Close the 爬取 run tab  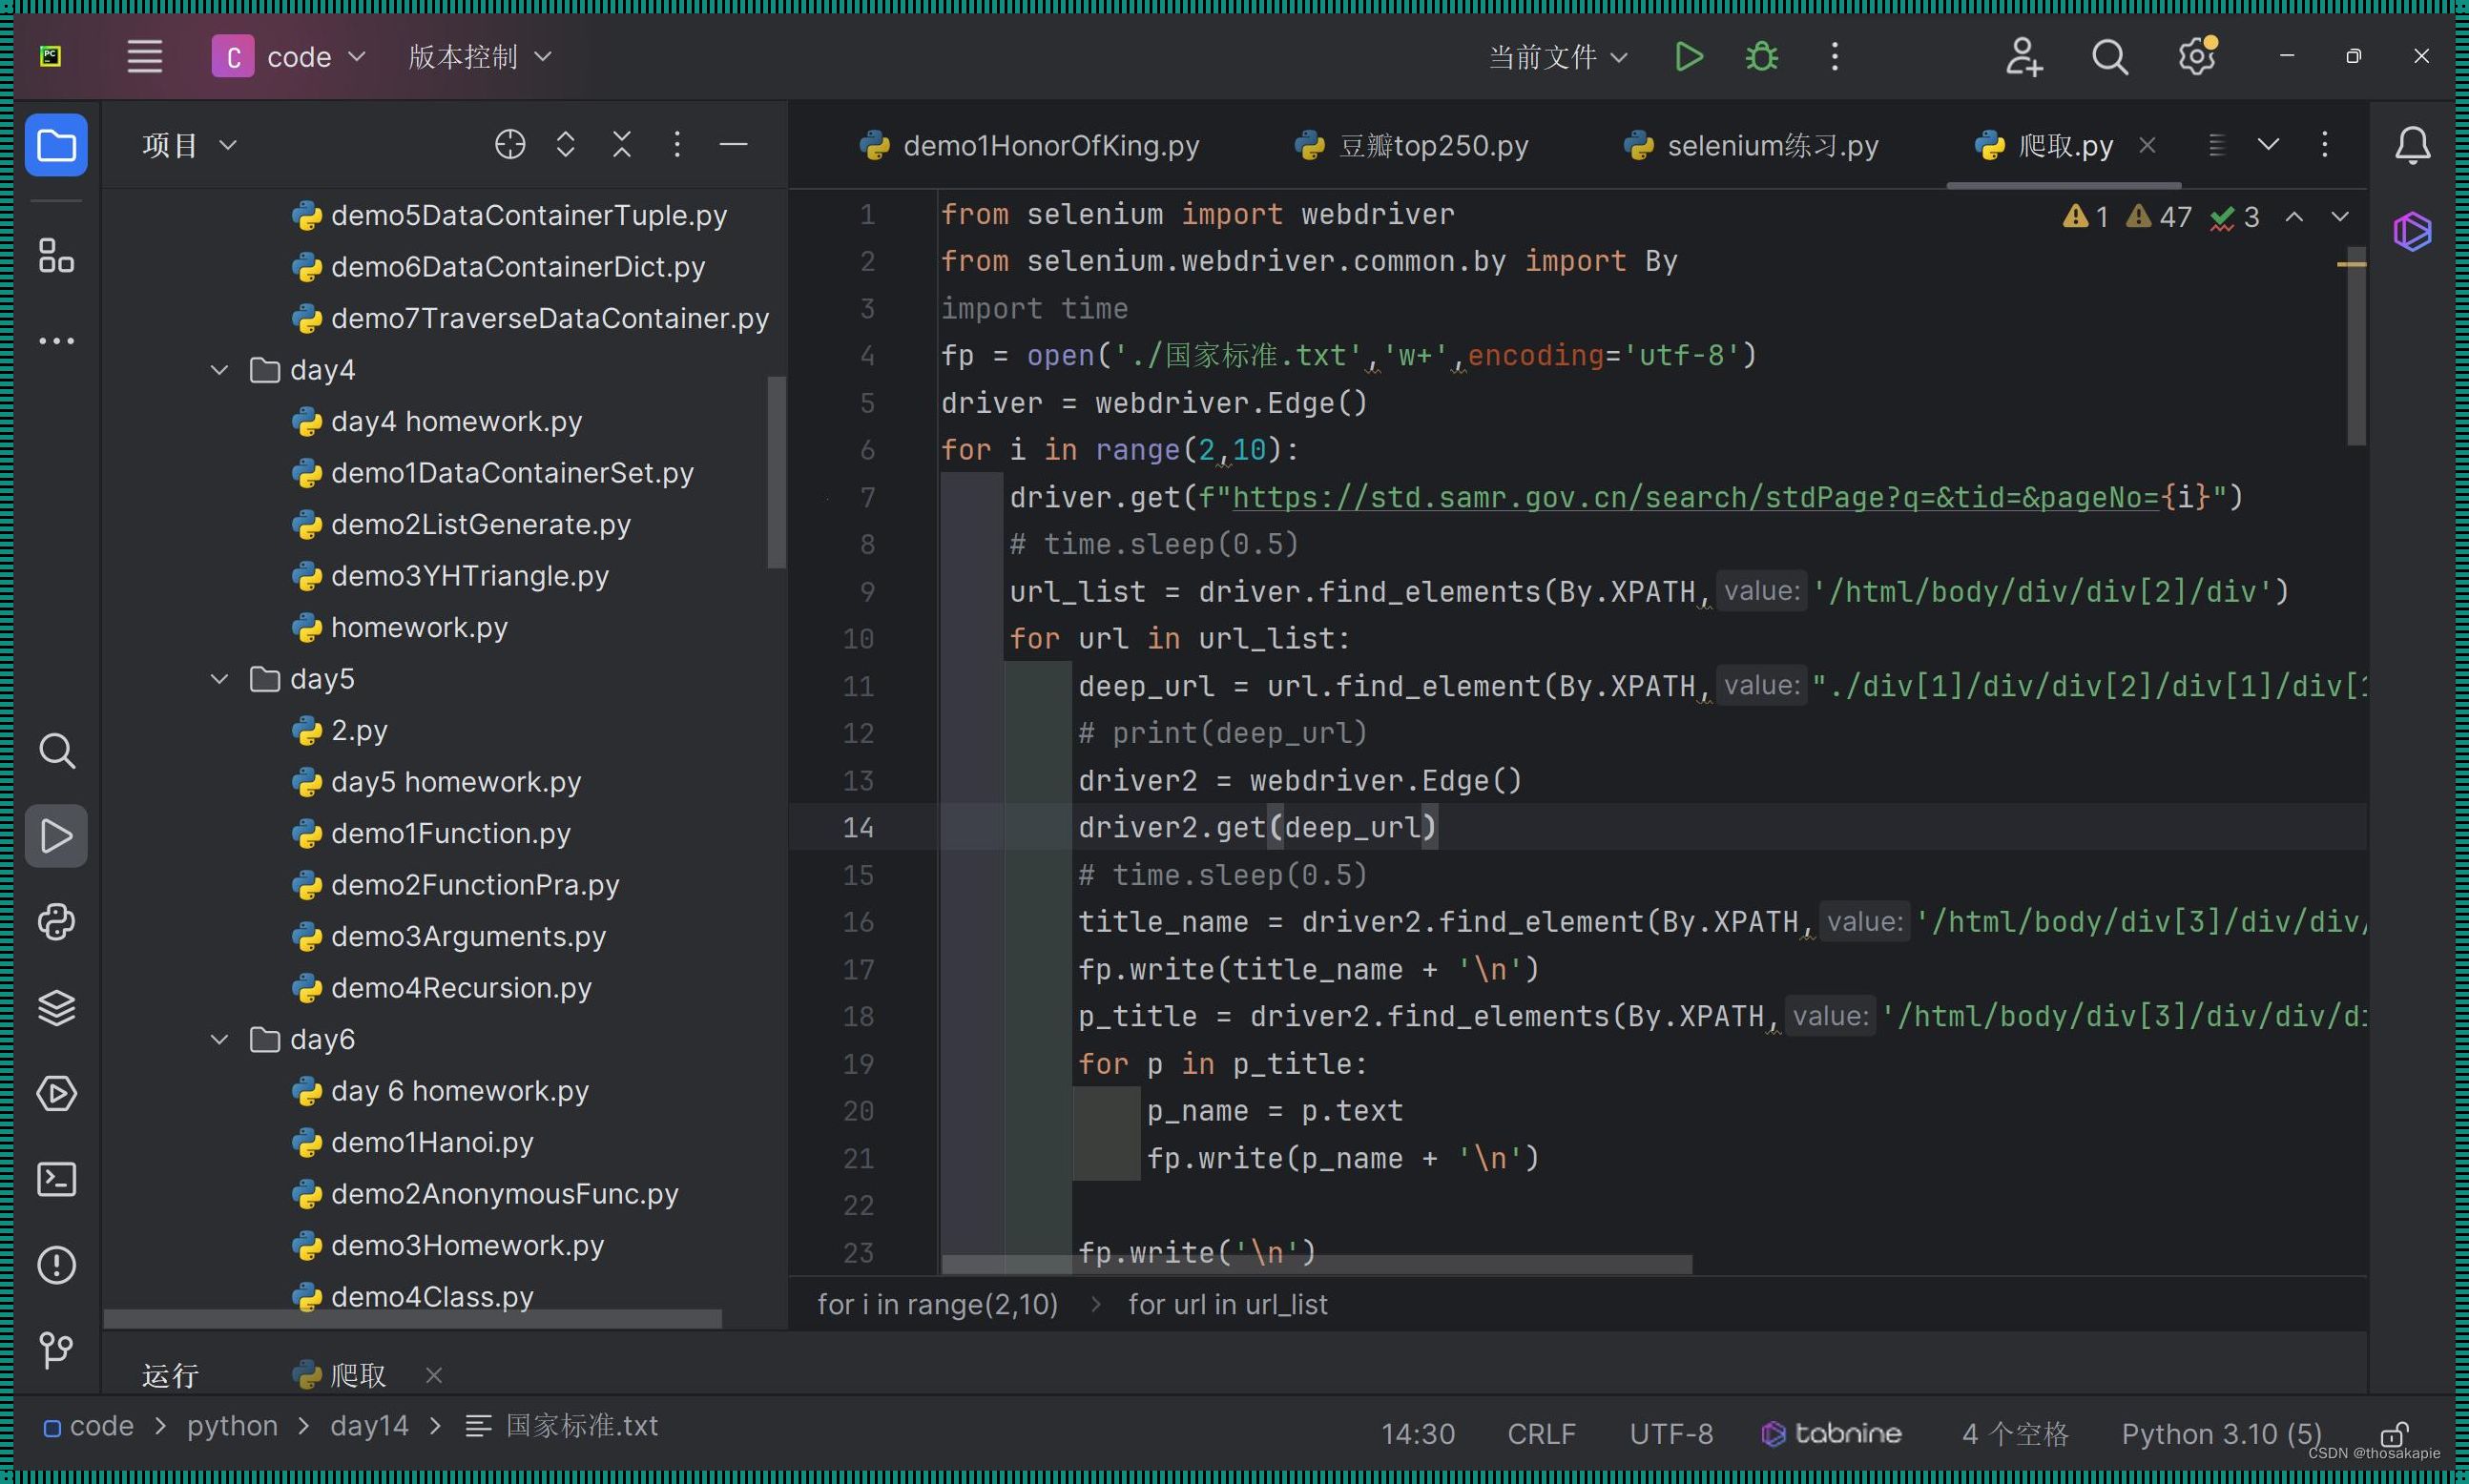pos(433,1376)
